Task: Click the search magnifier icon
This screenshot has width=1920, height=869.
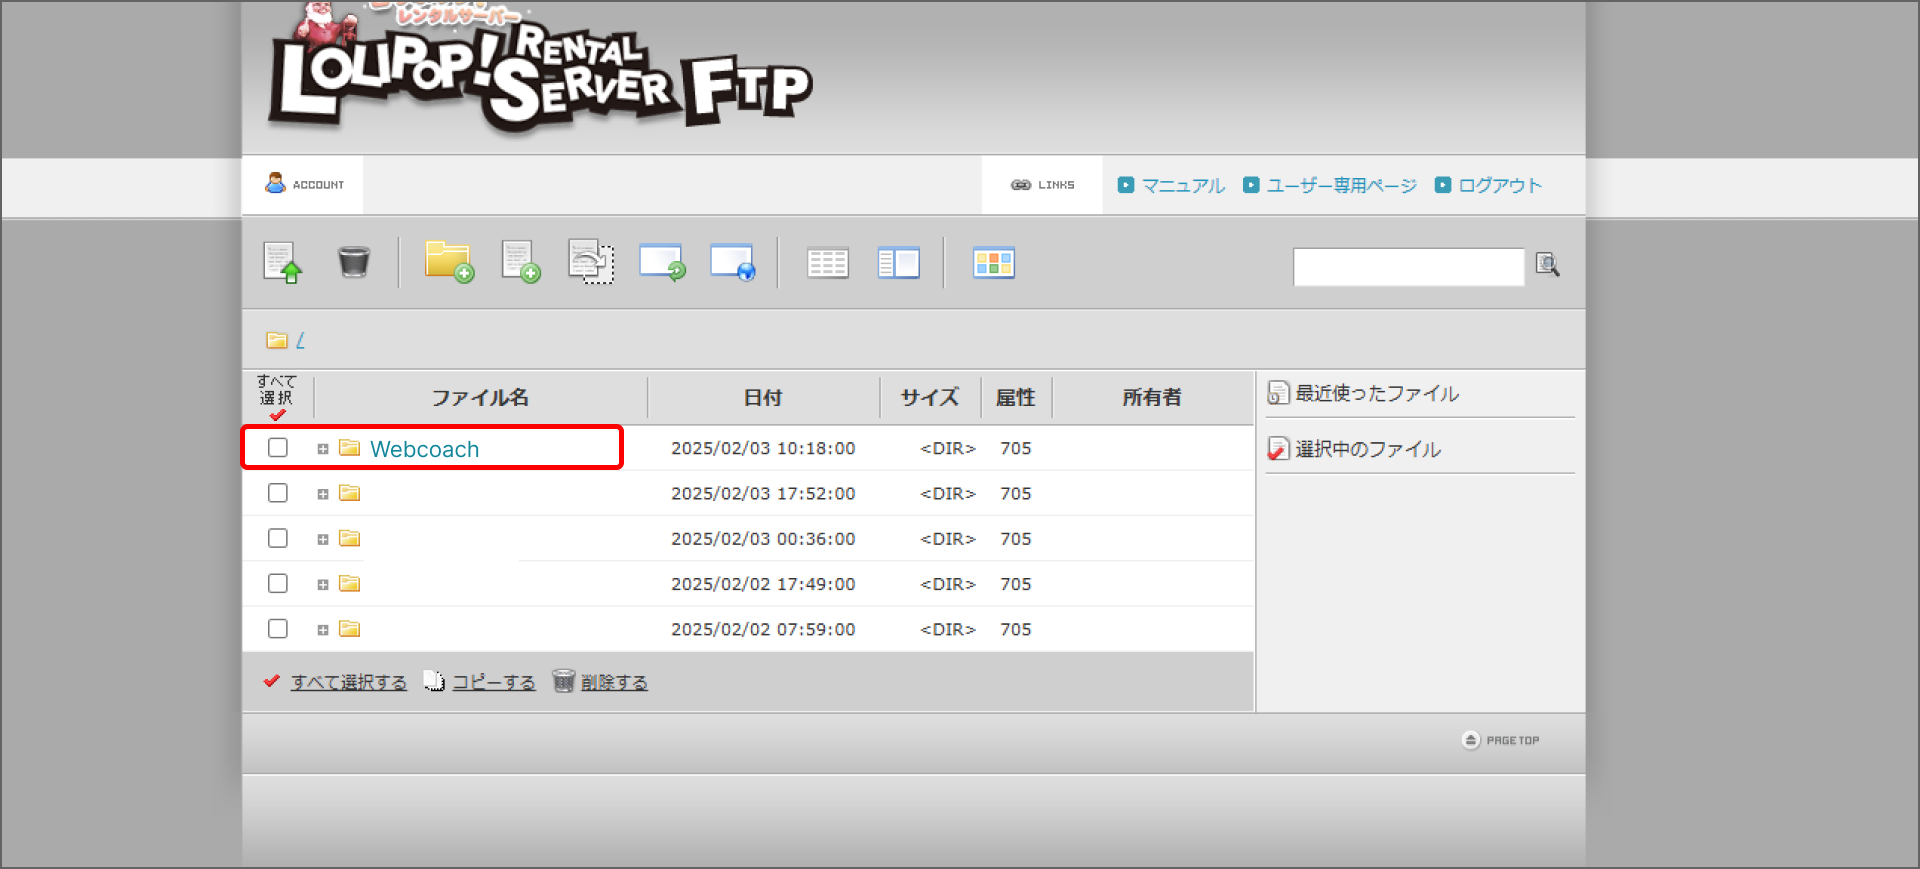Action: 1547,264
